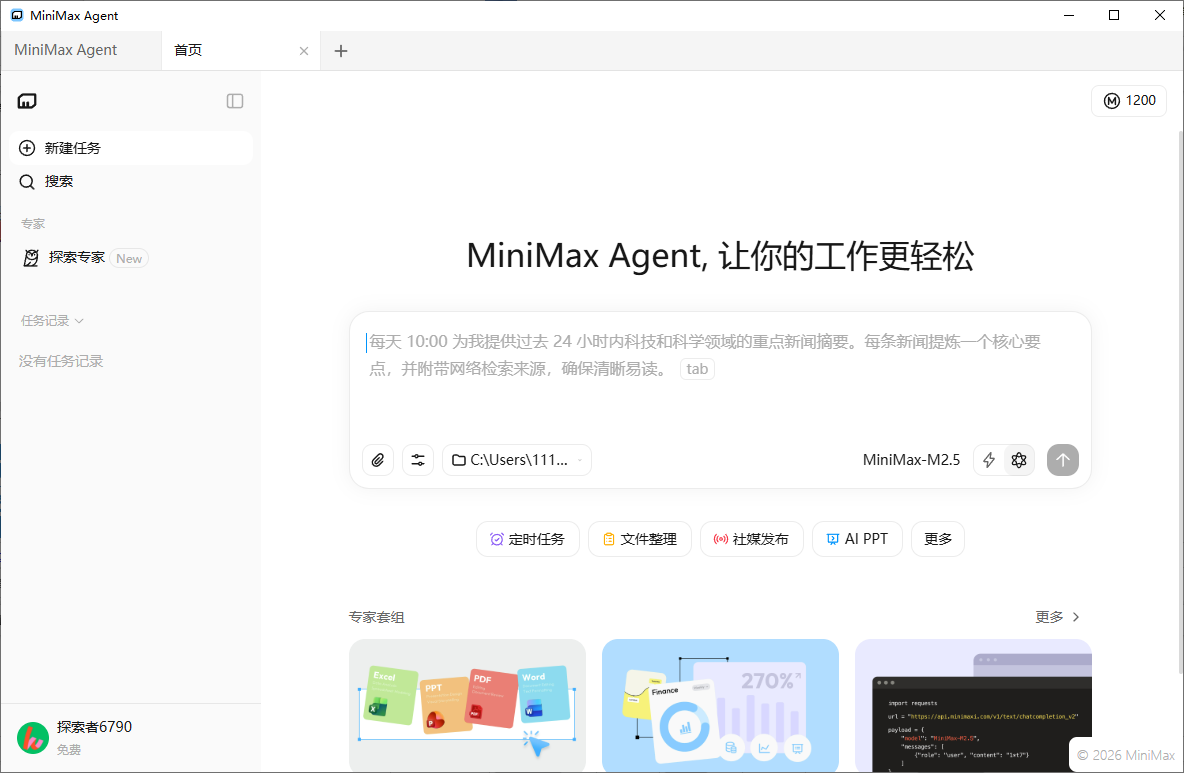This screenshot has width=1184, height=773.
Task: Open the attachment (paperclip) icon in input box
Action: point(378,460)
